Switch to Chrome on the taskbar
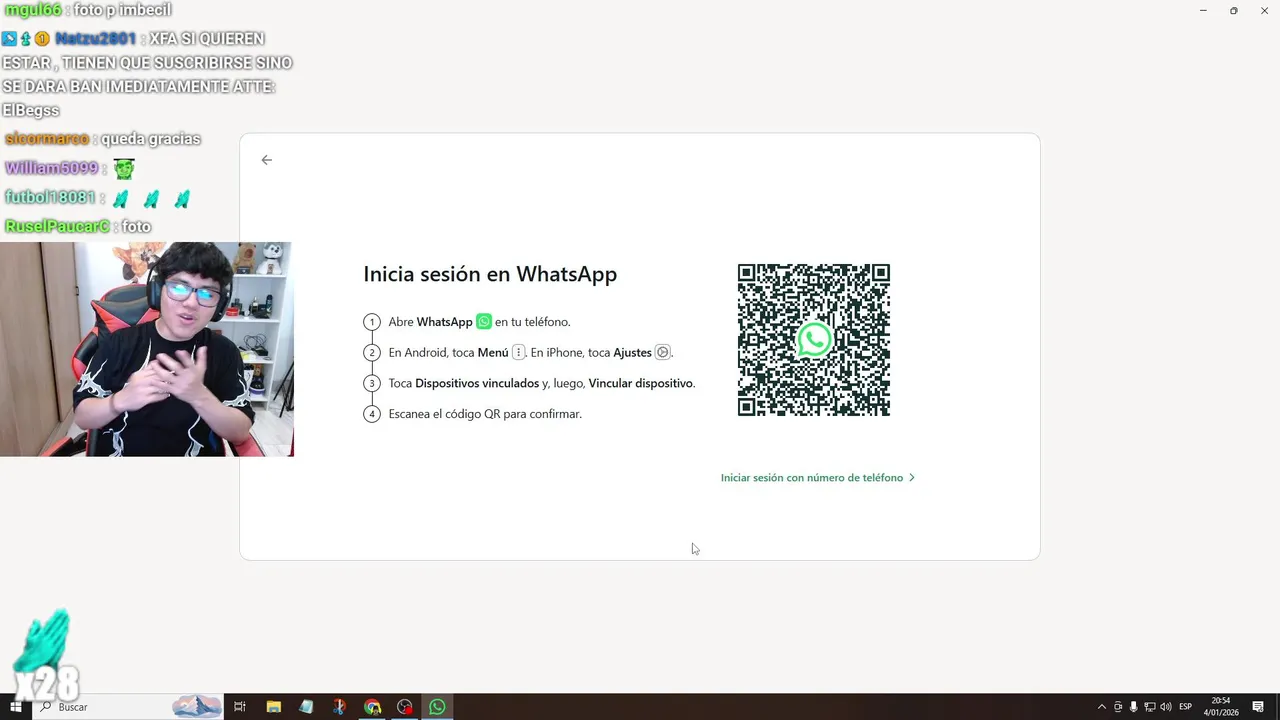Image resolution: width=1280 pixels, height=720 pixels. (x=372, y=707)
